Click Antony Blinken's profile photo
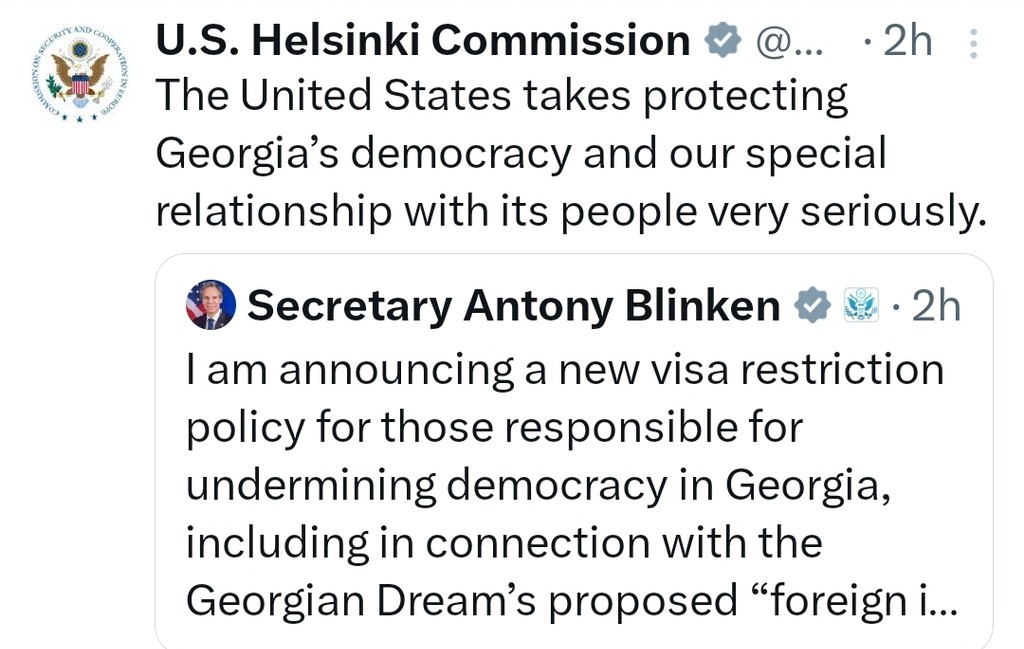Viewport: 1024px width, 649px height. (x=211, y=305)
